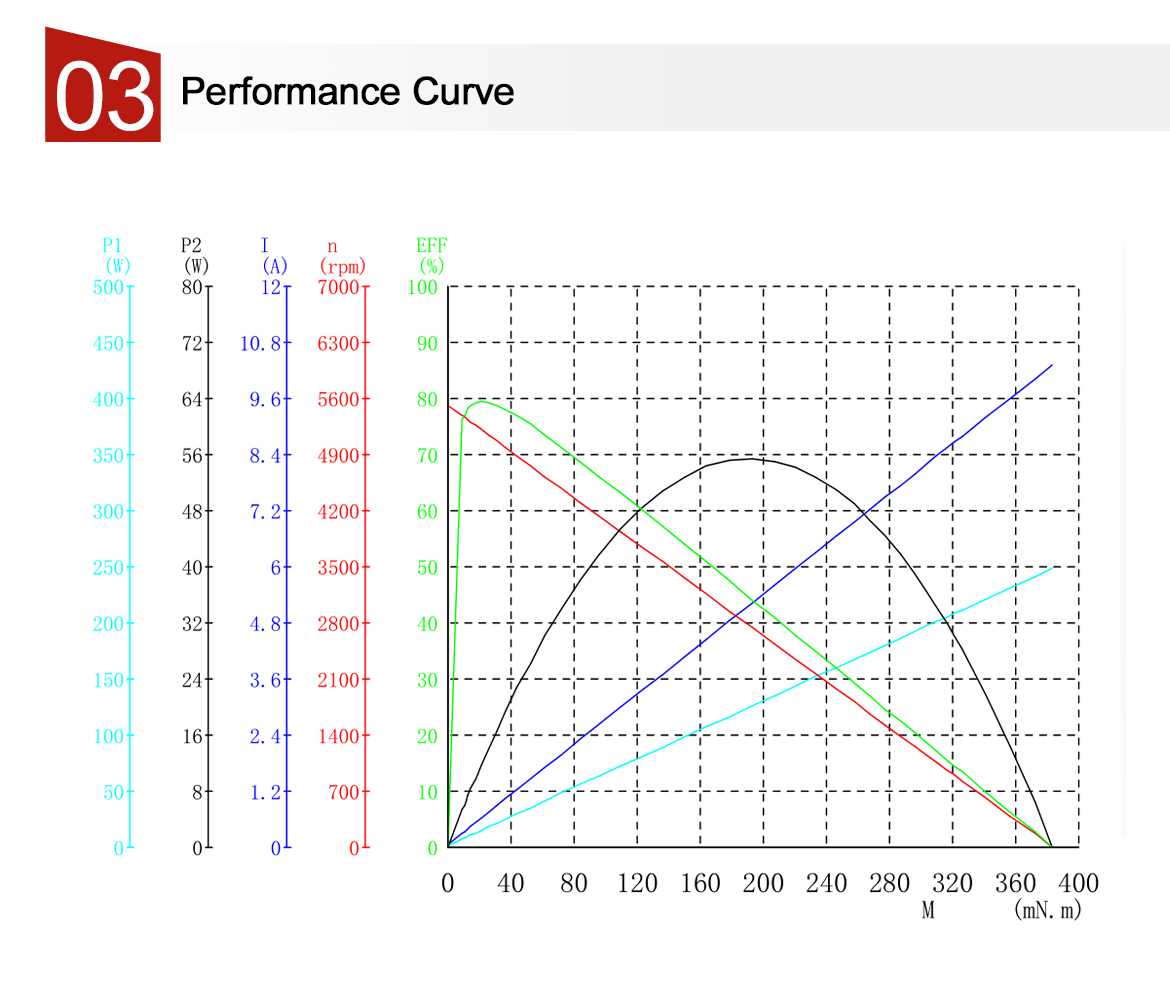Click the 200 label on the torque axis
Screen dimensions: 1170x1007
click(x=763, y=884)
